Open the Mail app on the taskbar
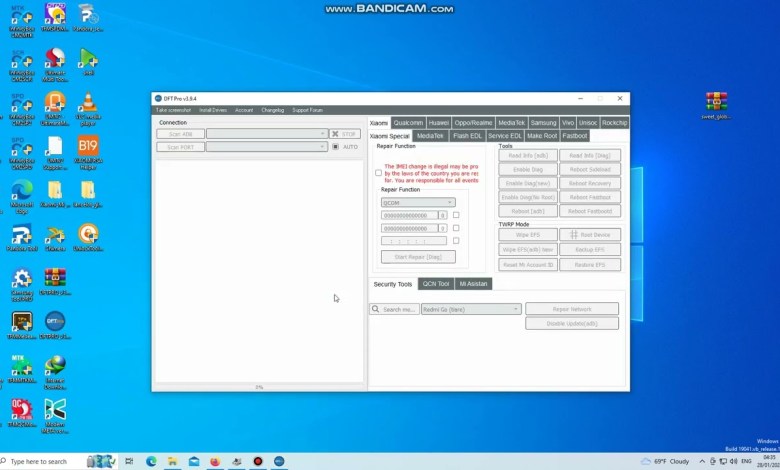Viewport: 780px width, 470px height. [x=194, y=462]
